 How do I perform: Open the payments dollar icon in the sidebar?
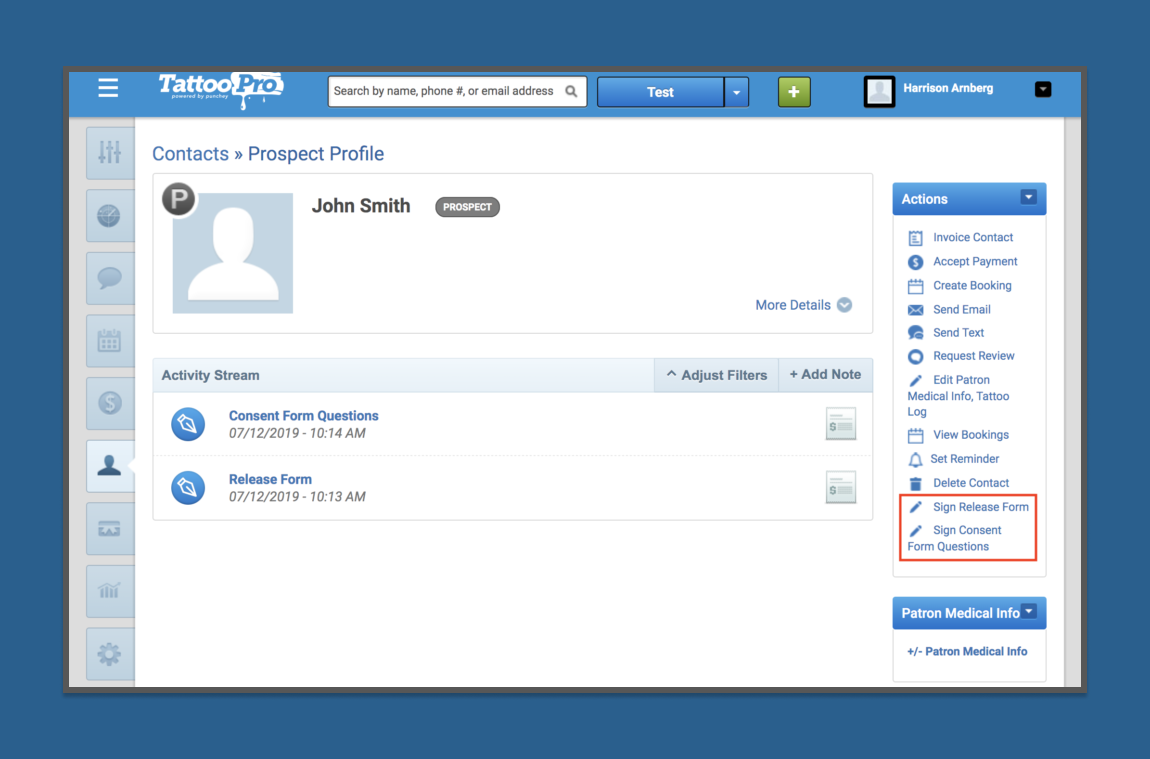[x=110, y=404]
